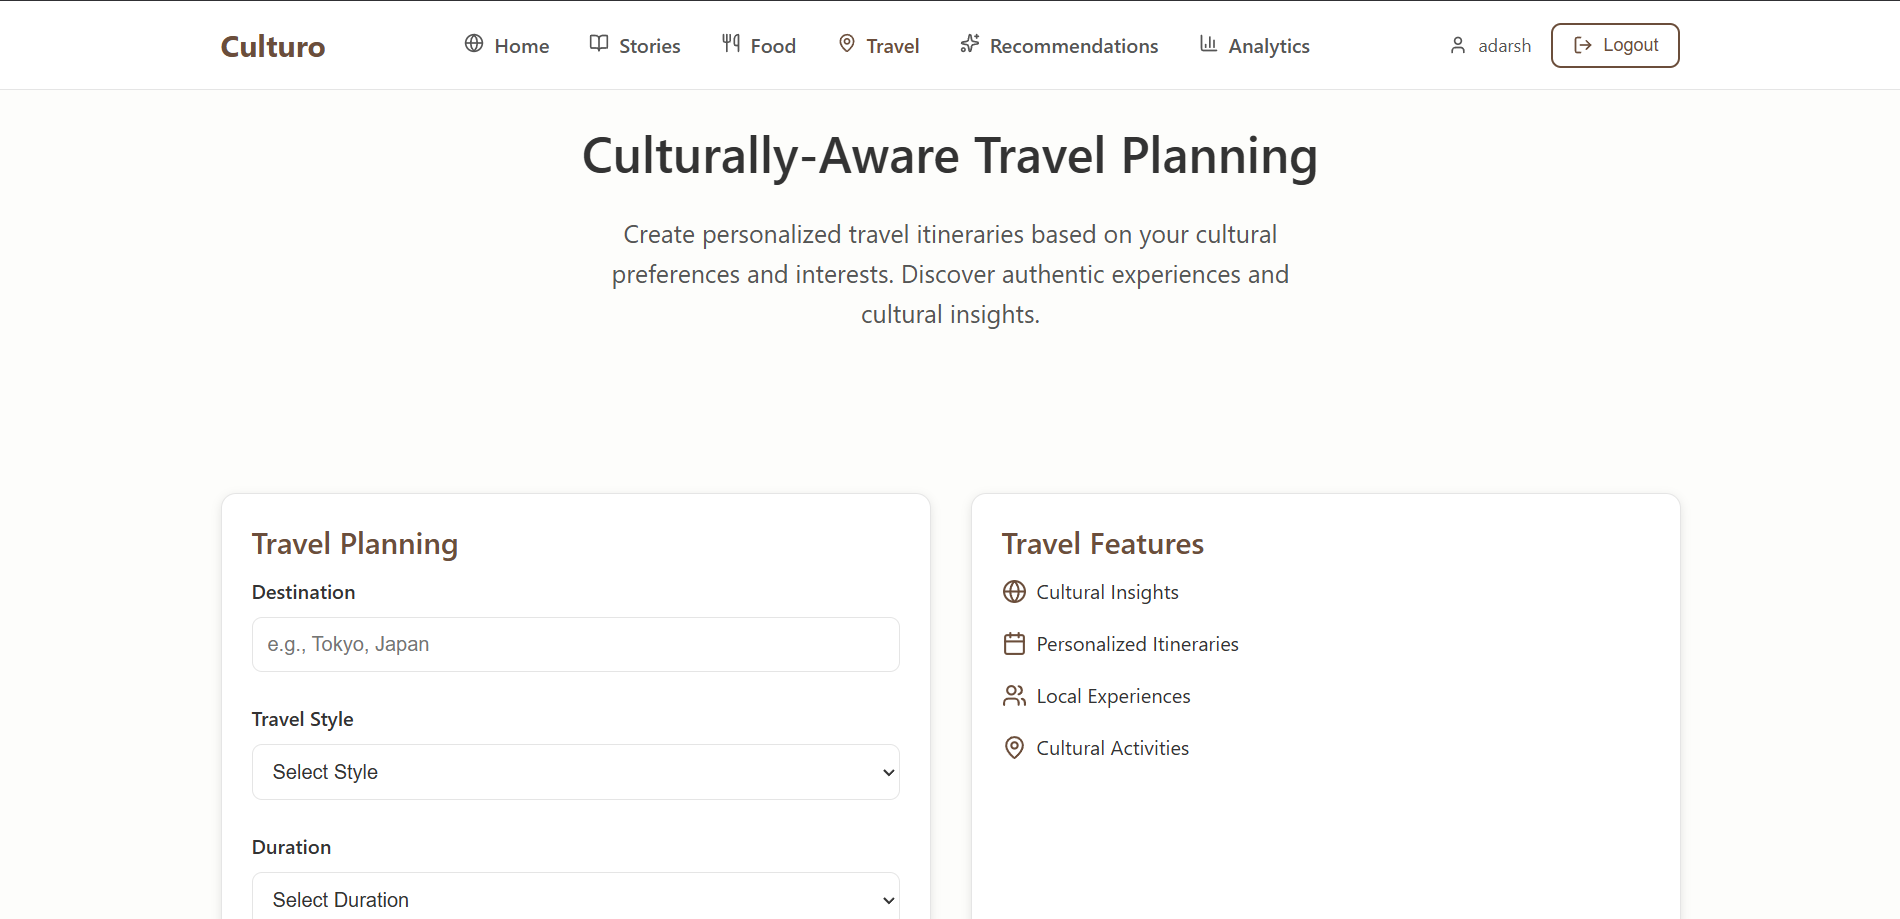
Task: Click the pin icon next to Cultural Activities
Action: pos(1014,748)
